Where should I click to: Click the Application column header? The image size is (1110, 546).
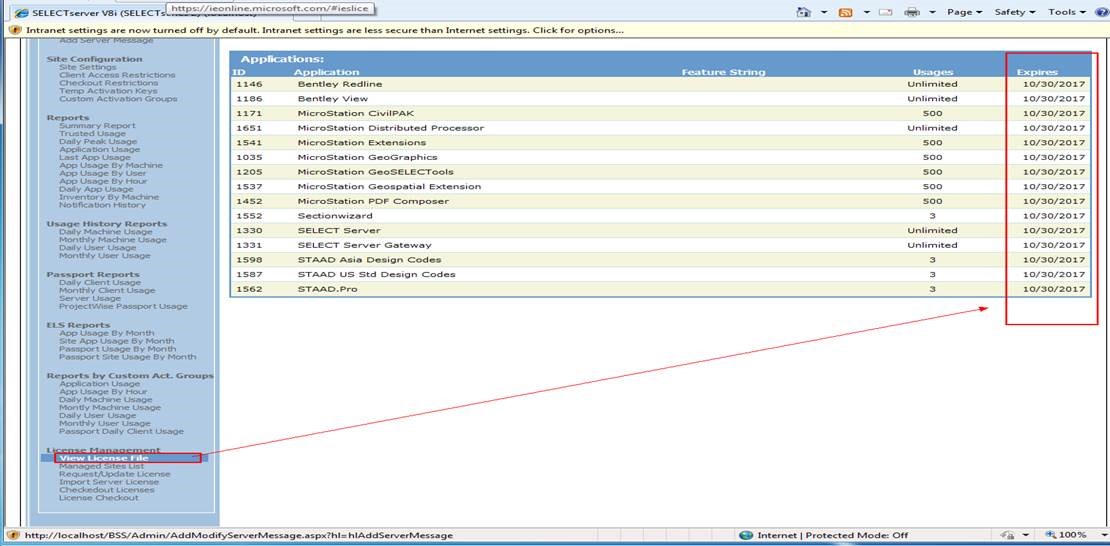(327, 72)
